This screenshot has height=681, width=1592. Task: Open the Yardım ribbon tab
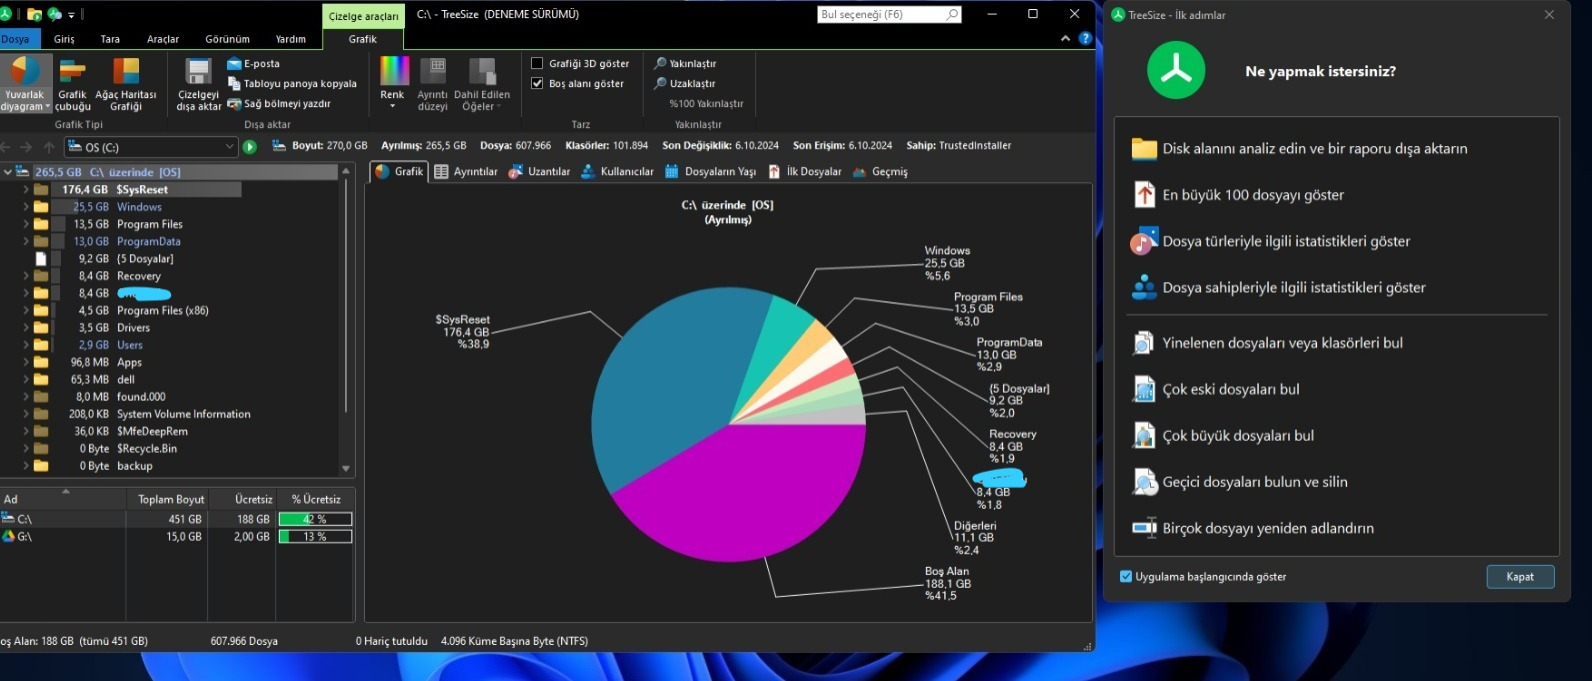291,39
